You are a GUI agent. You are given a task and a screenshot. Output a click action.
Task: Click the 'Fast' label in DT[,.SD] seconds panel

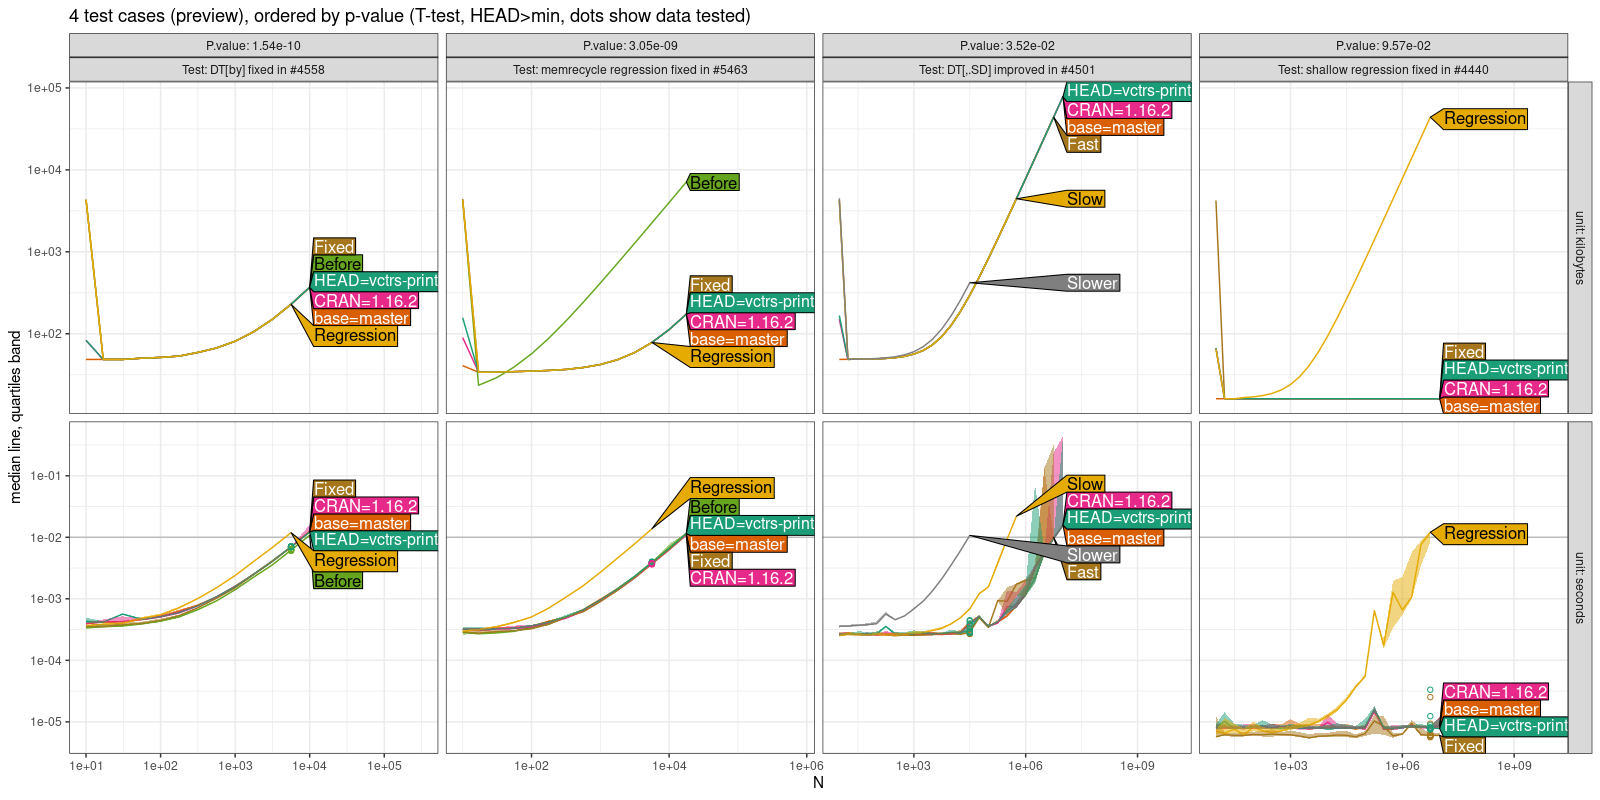(1083, 572)
